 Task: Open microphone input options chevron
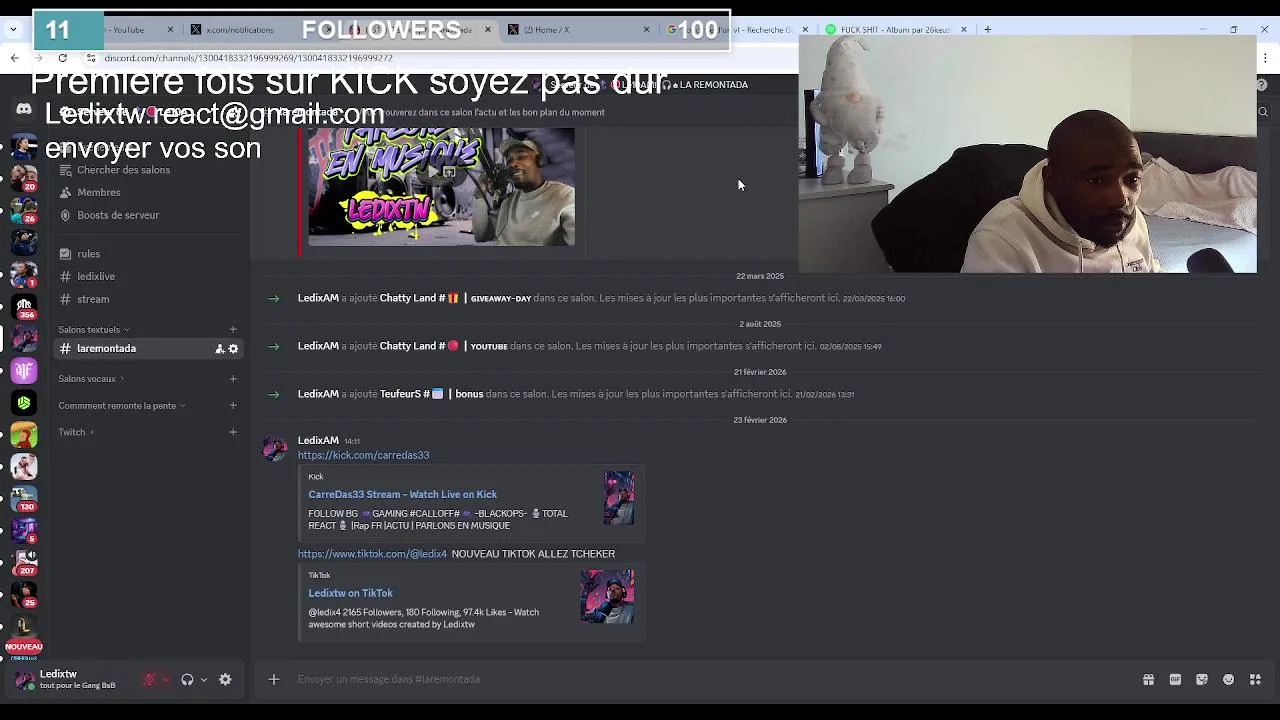(165, 680)
